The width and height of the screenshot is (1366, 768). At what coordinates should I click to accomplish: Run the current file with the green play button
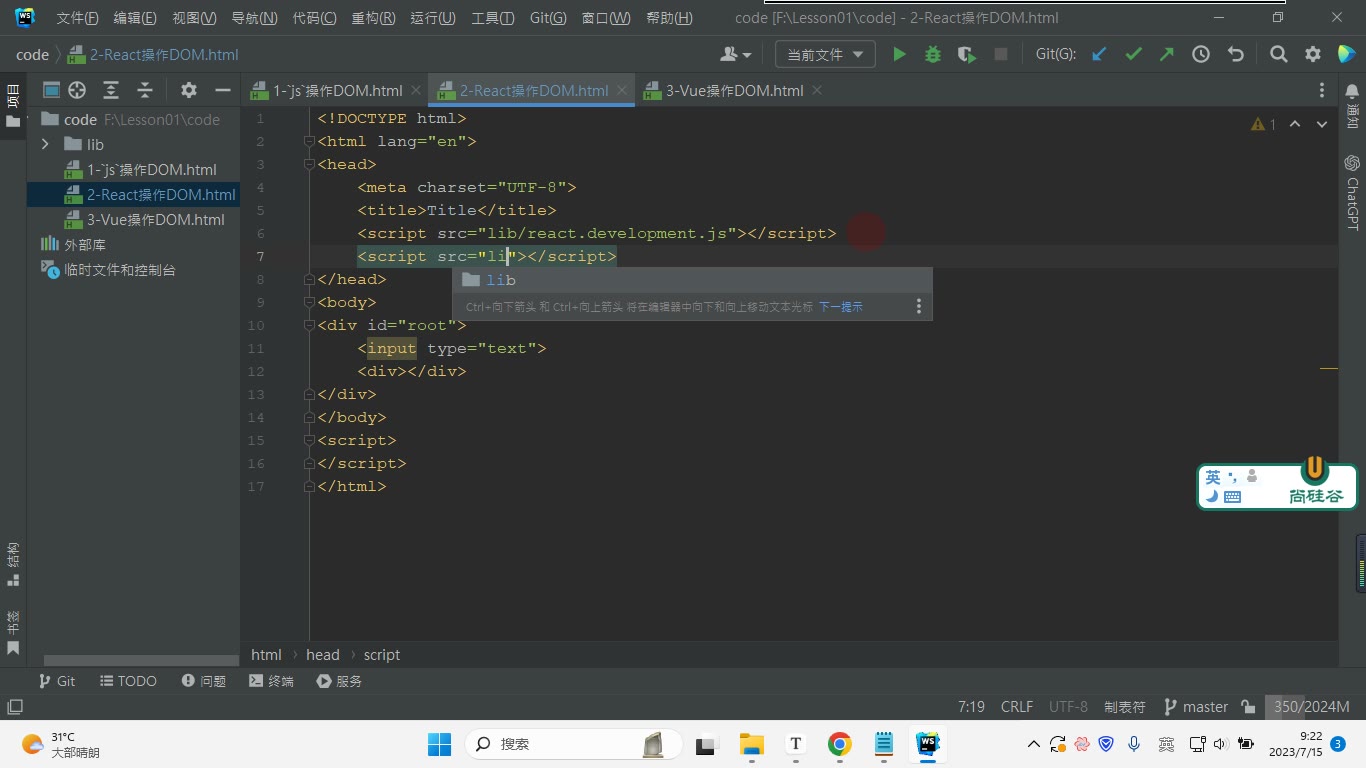coord(899,55)
